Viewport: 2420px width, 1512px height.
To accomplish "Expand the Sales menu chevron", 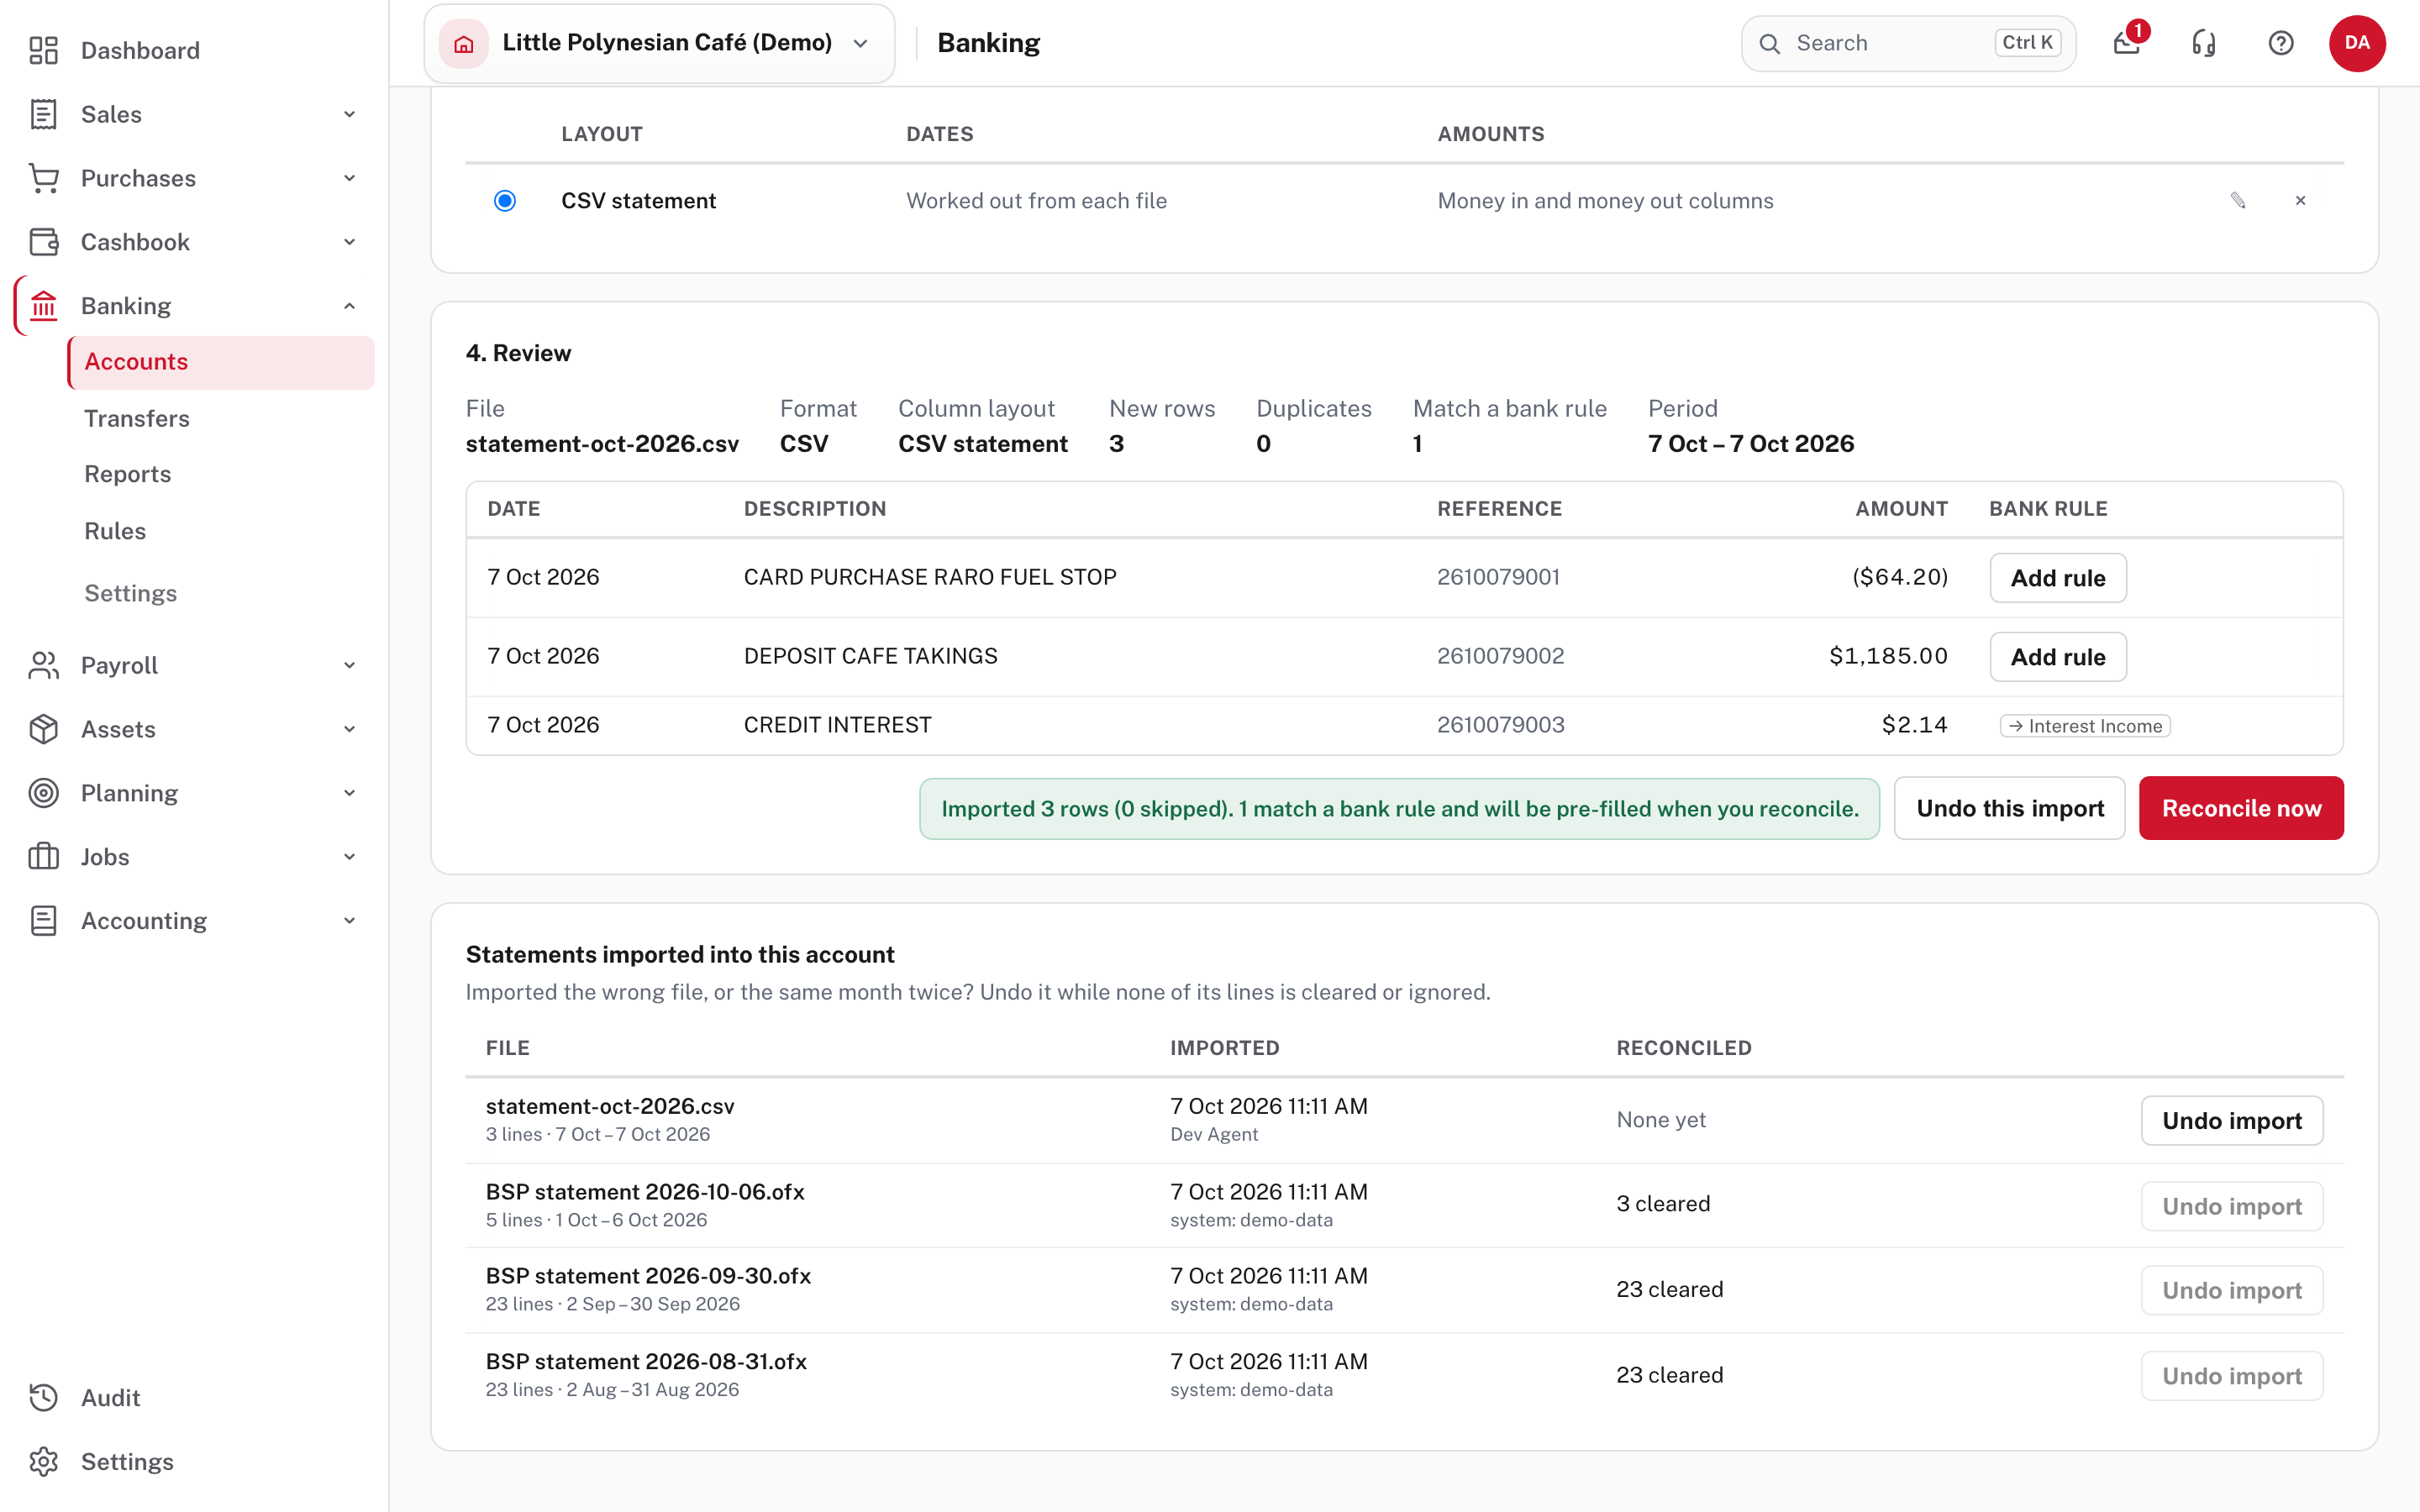I will pos(350,114).
